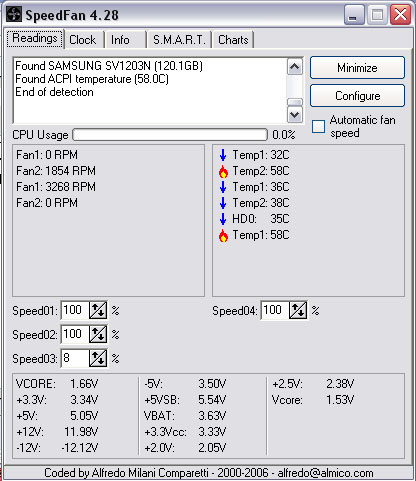
Task: Open the Clock tab
Action: coord(83,40)
